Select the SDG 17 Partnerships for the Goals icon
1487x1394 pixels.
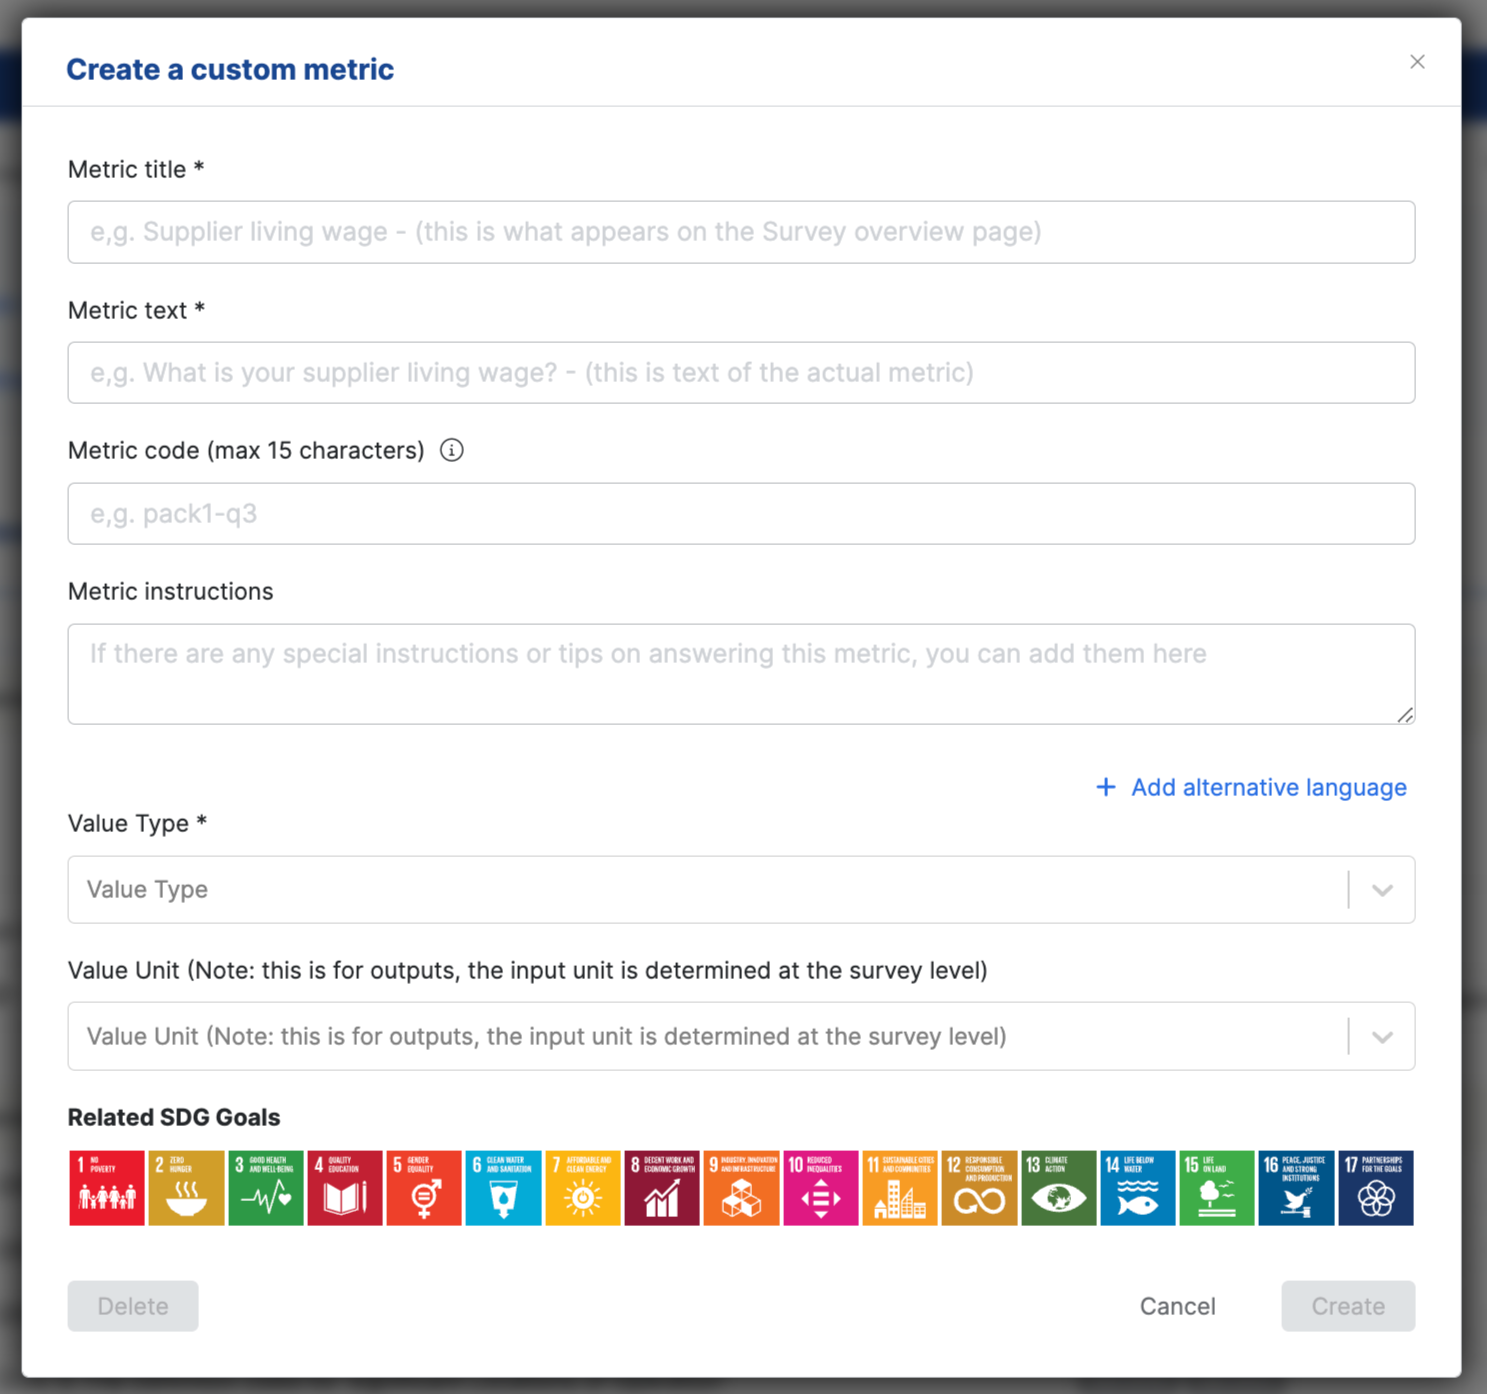coord(1375,1187)
